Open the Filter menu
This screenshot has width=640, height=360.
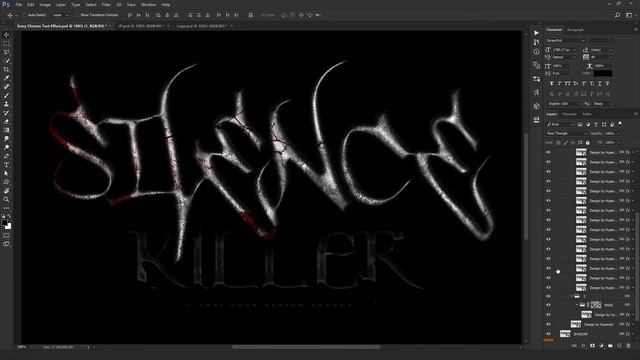click(x=106, y=4)
